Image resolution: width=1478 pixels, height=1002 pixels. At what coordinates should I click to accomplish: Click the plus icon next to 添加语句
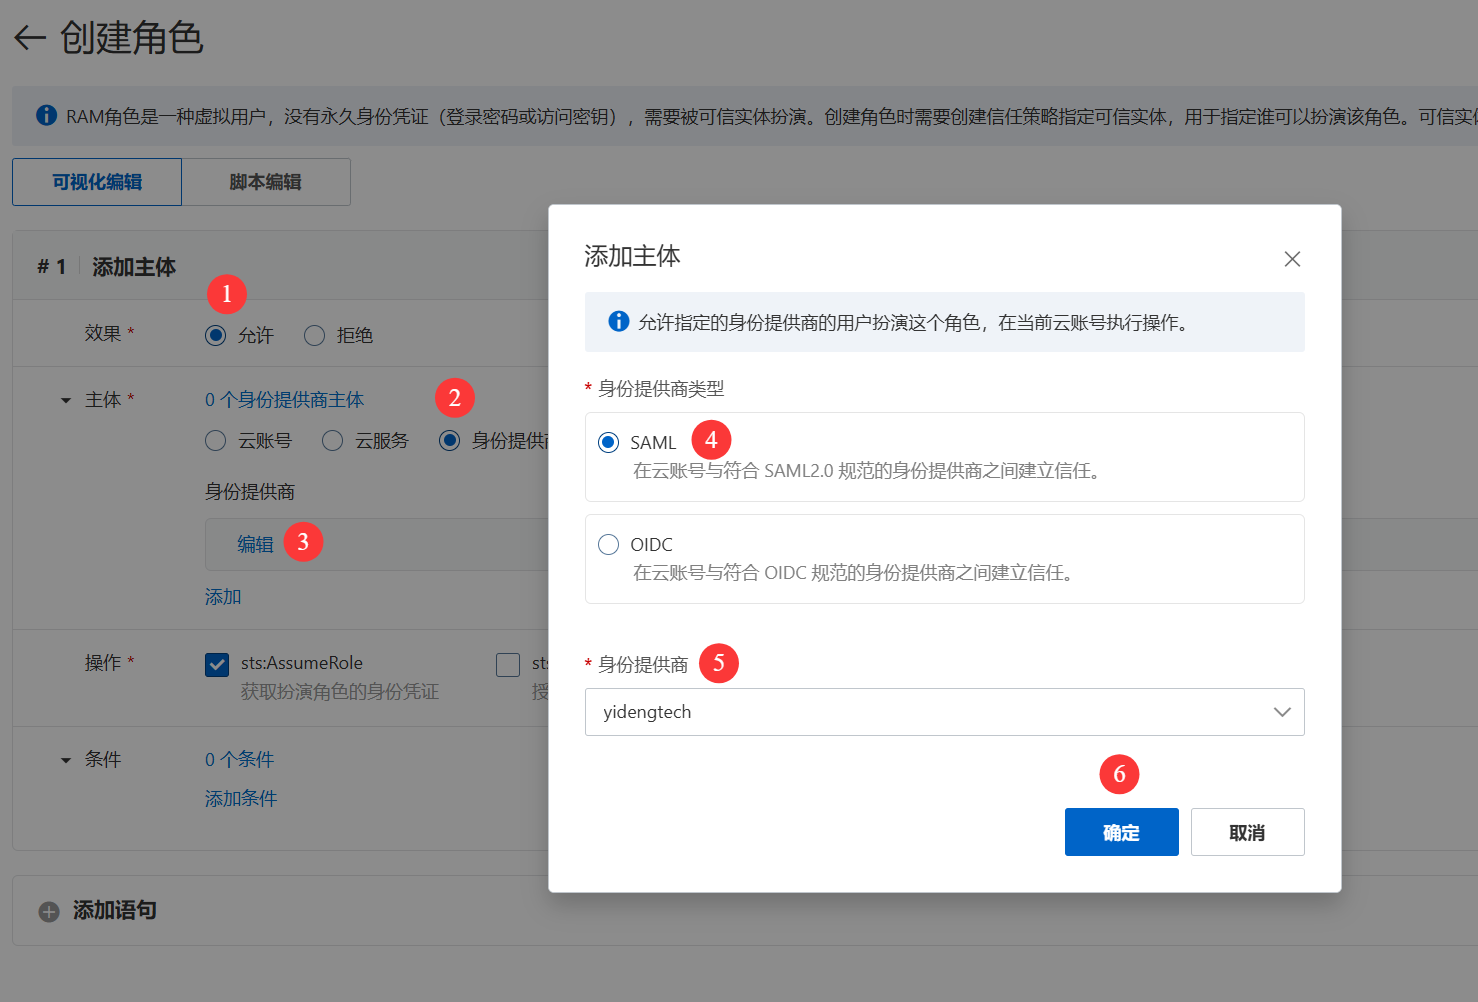coord(49,911)
